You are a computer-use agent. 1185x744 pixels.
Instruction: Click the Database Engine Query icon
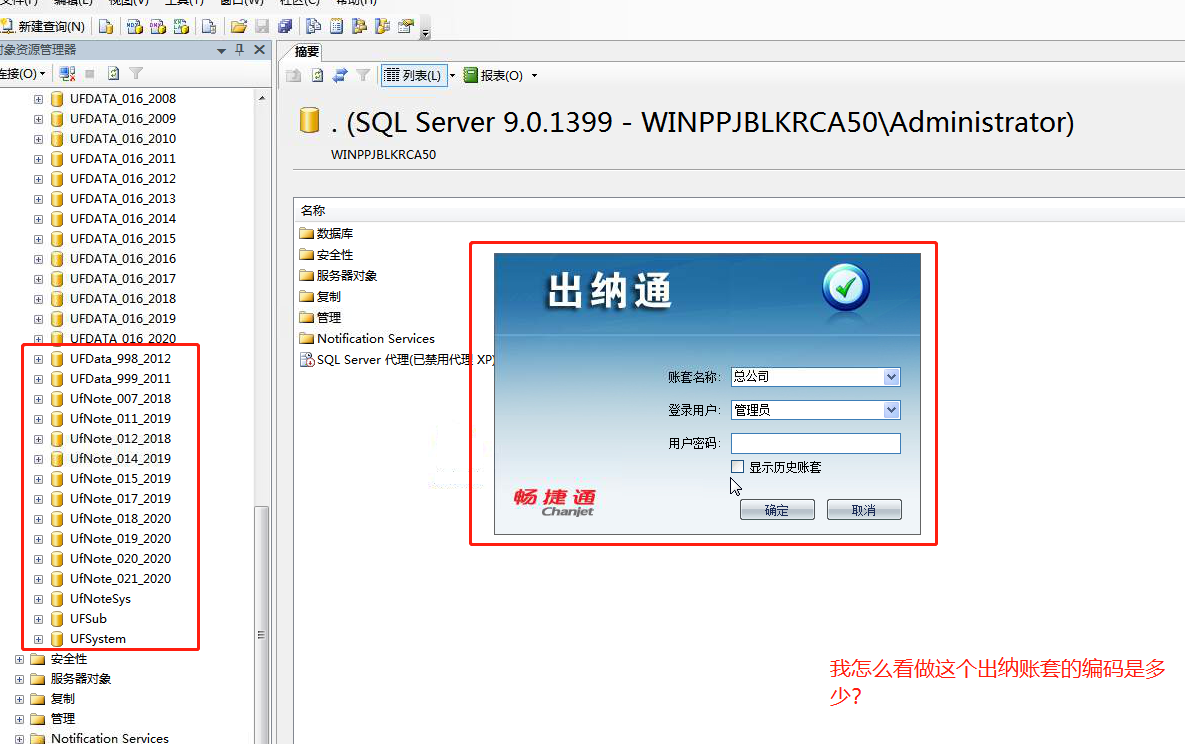[x=106, y=26]
